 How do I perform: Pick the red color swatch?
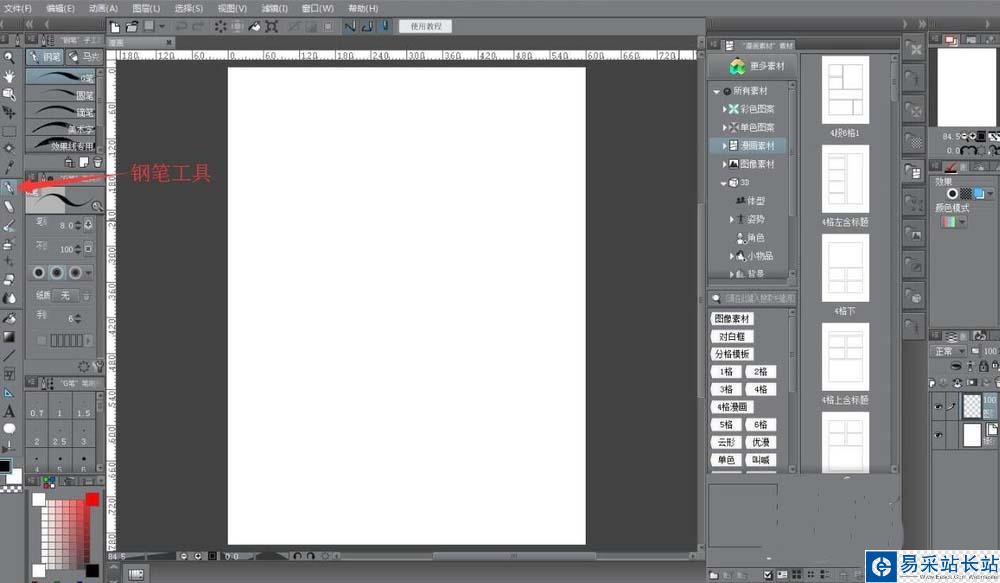coord(92,498)
